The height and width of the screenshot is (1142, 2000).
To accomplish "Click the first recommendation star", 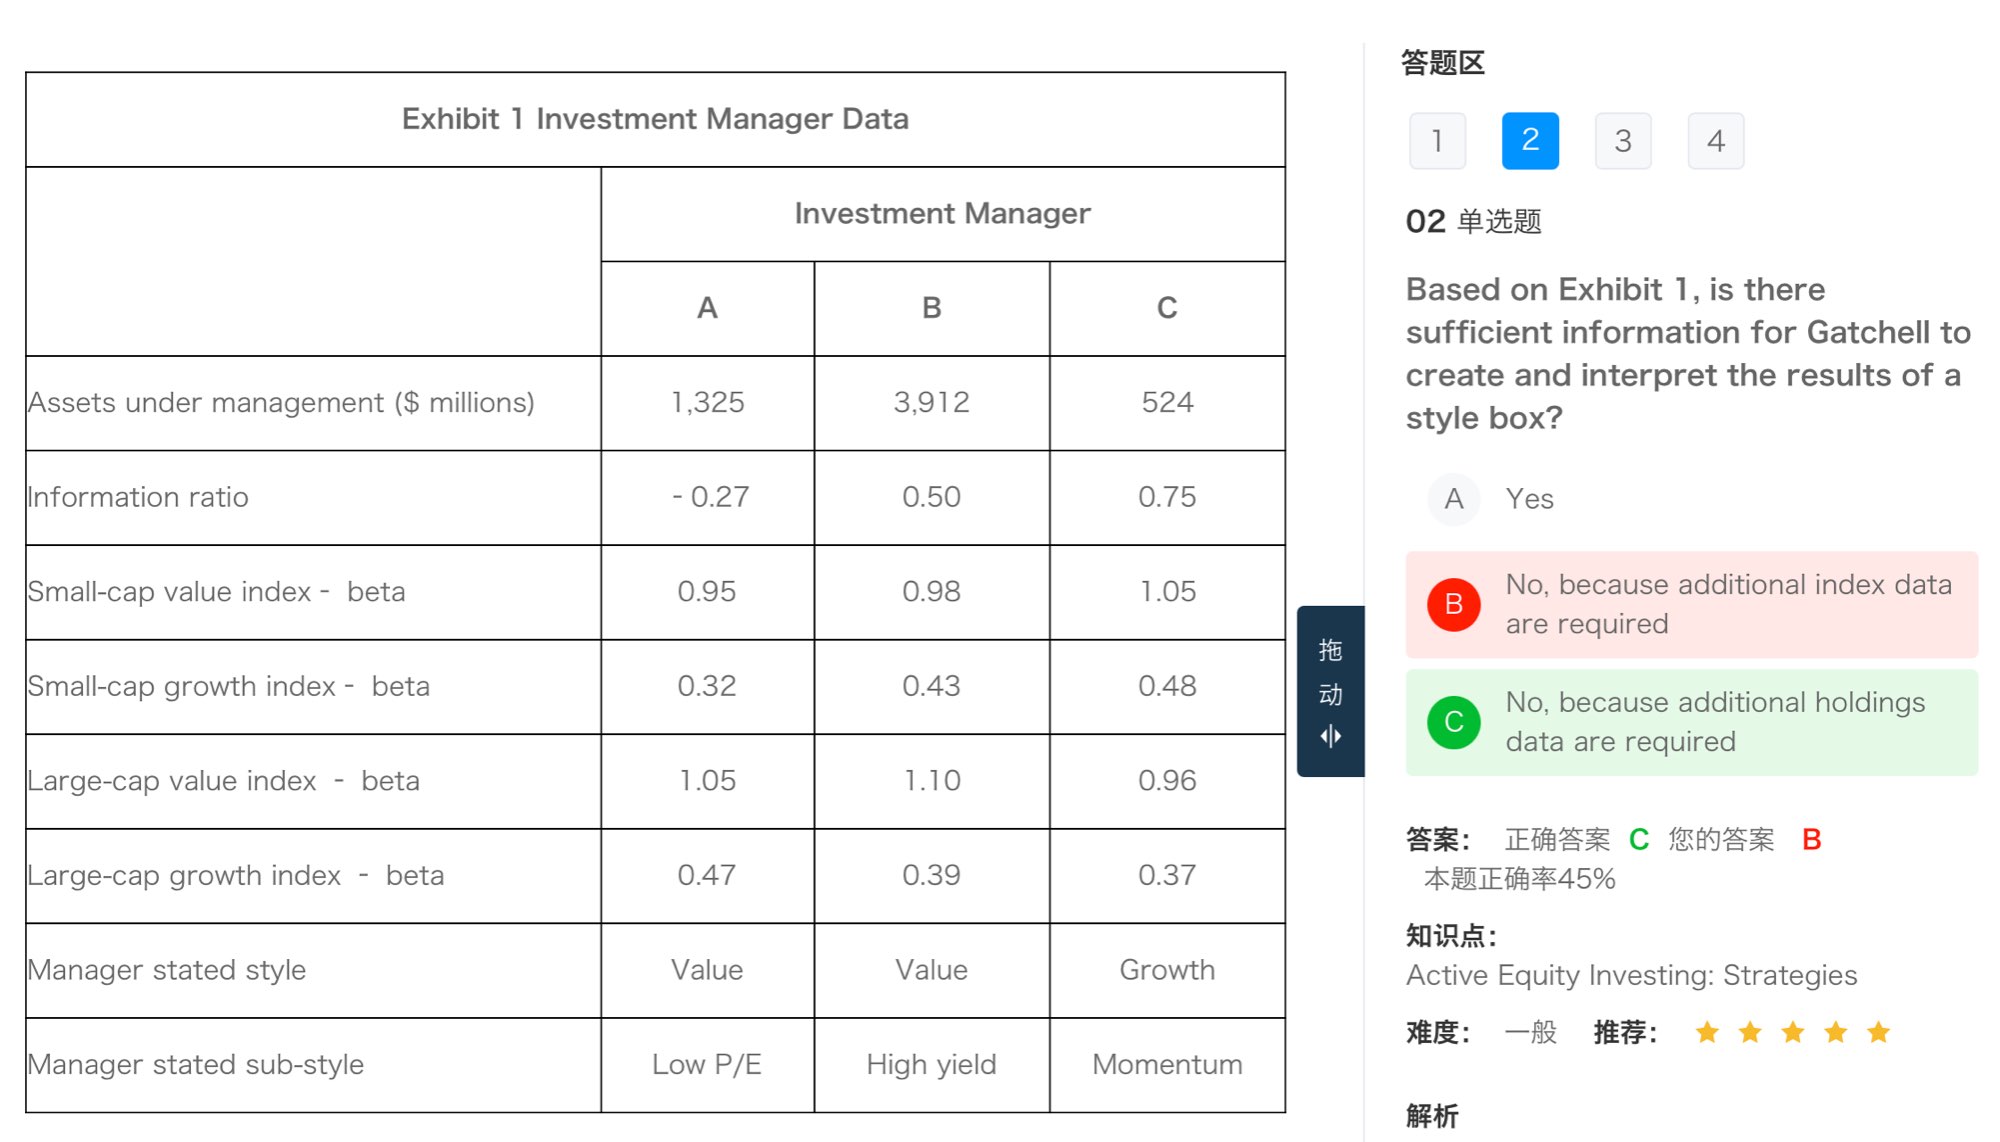I will [x=1707, y=1032].
